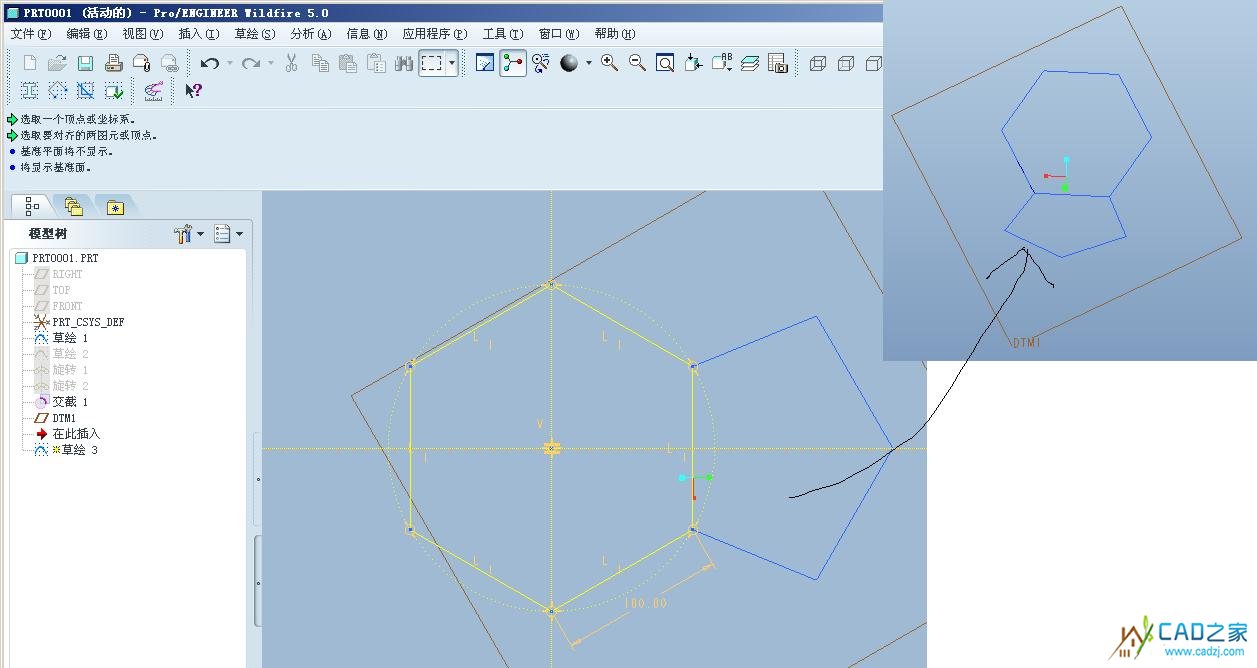Click the Refit view icon
Image resolution: width=1257 pixels, height=668 pixels.
(x=665, y=63)
